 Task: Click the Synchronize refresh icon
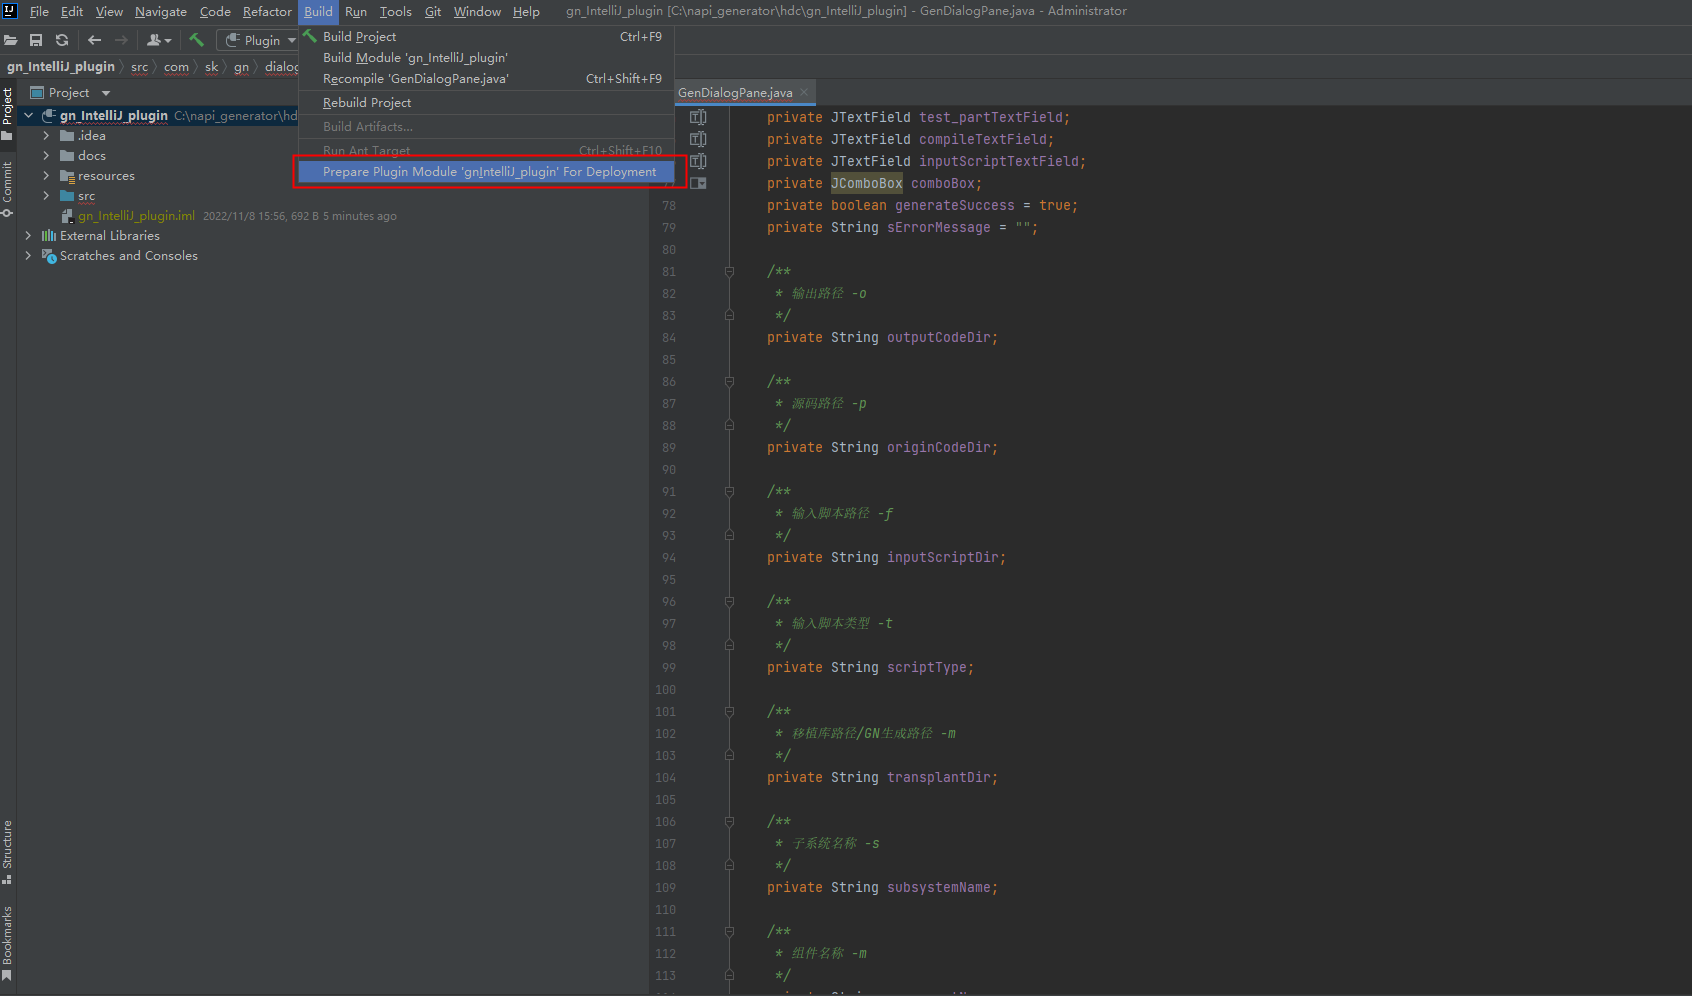tap(62, 40)
